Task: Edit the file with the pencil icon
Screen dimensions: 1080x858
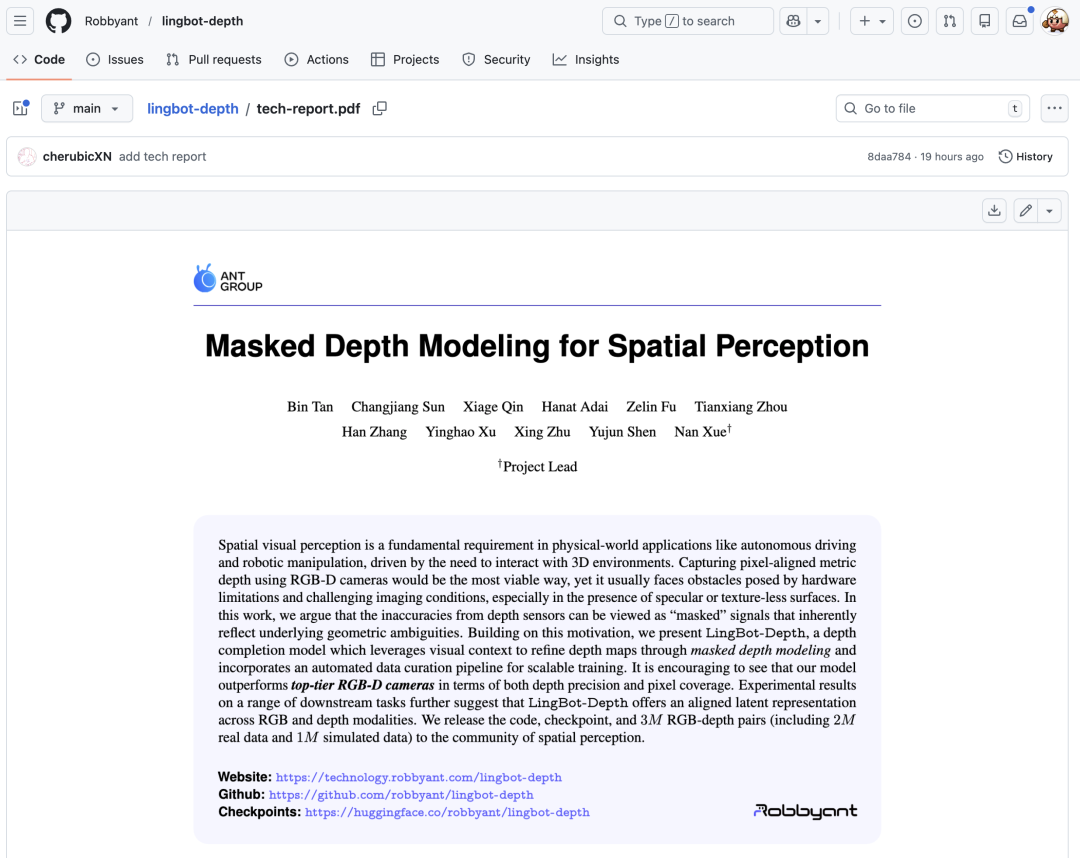Action: (1026, 211)
